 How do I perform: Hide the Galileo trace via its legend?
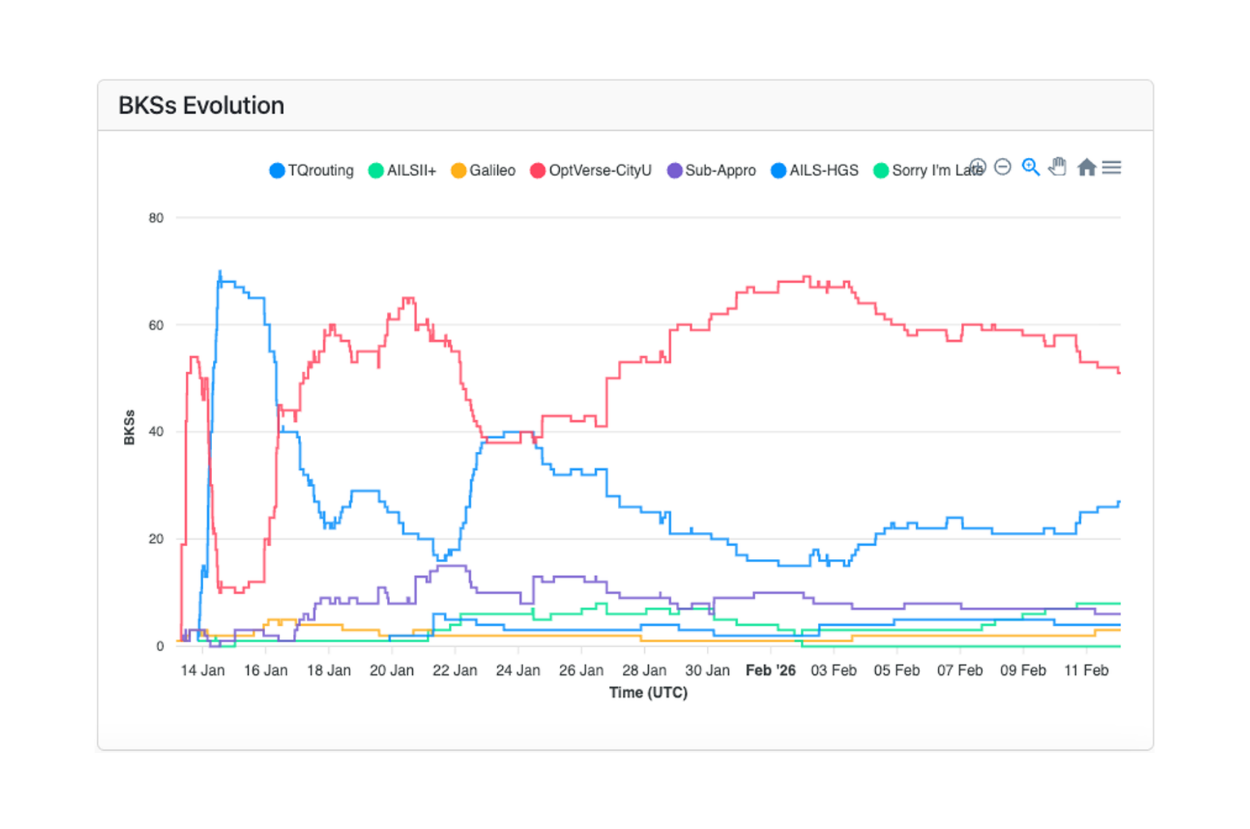(489, 170)
